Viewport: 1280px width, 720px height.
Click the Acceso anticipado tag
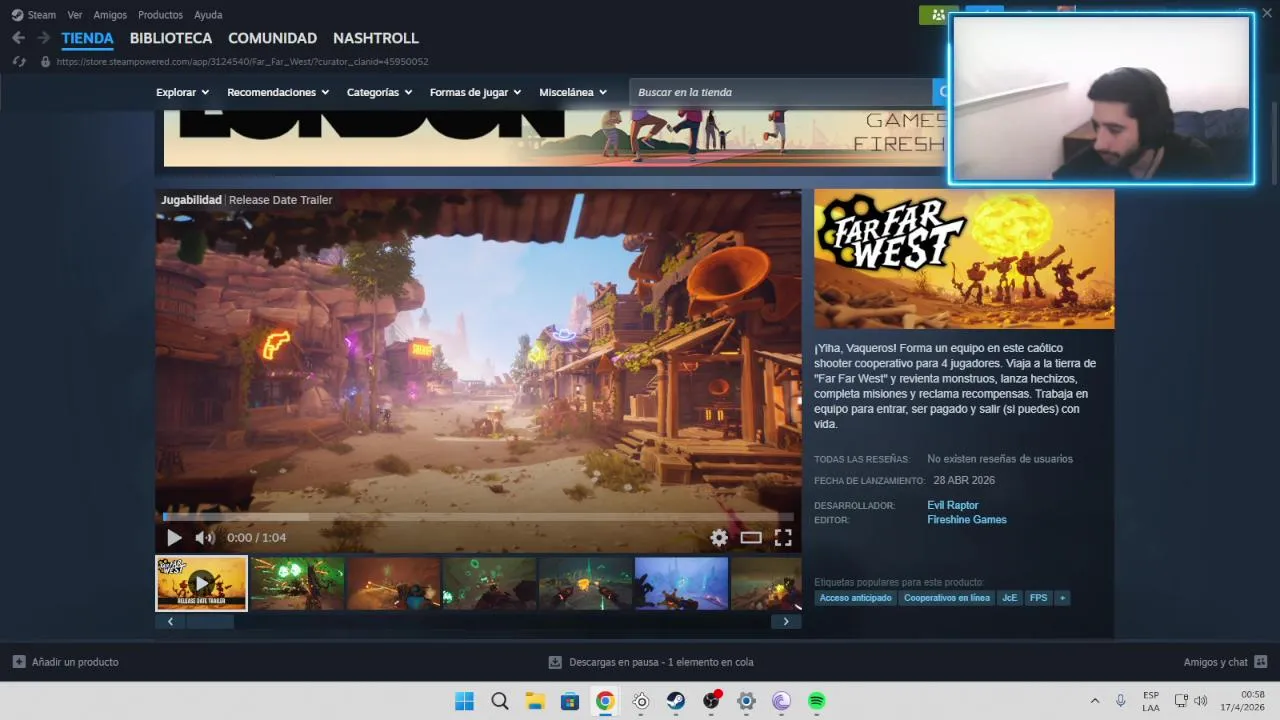click(x=855, y=598)
